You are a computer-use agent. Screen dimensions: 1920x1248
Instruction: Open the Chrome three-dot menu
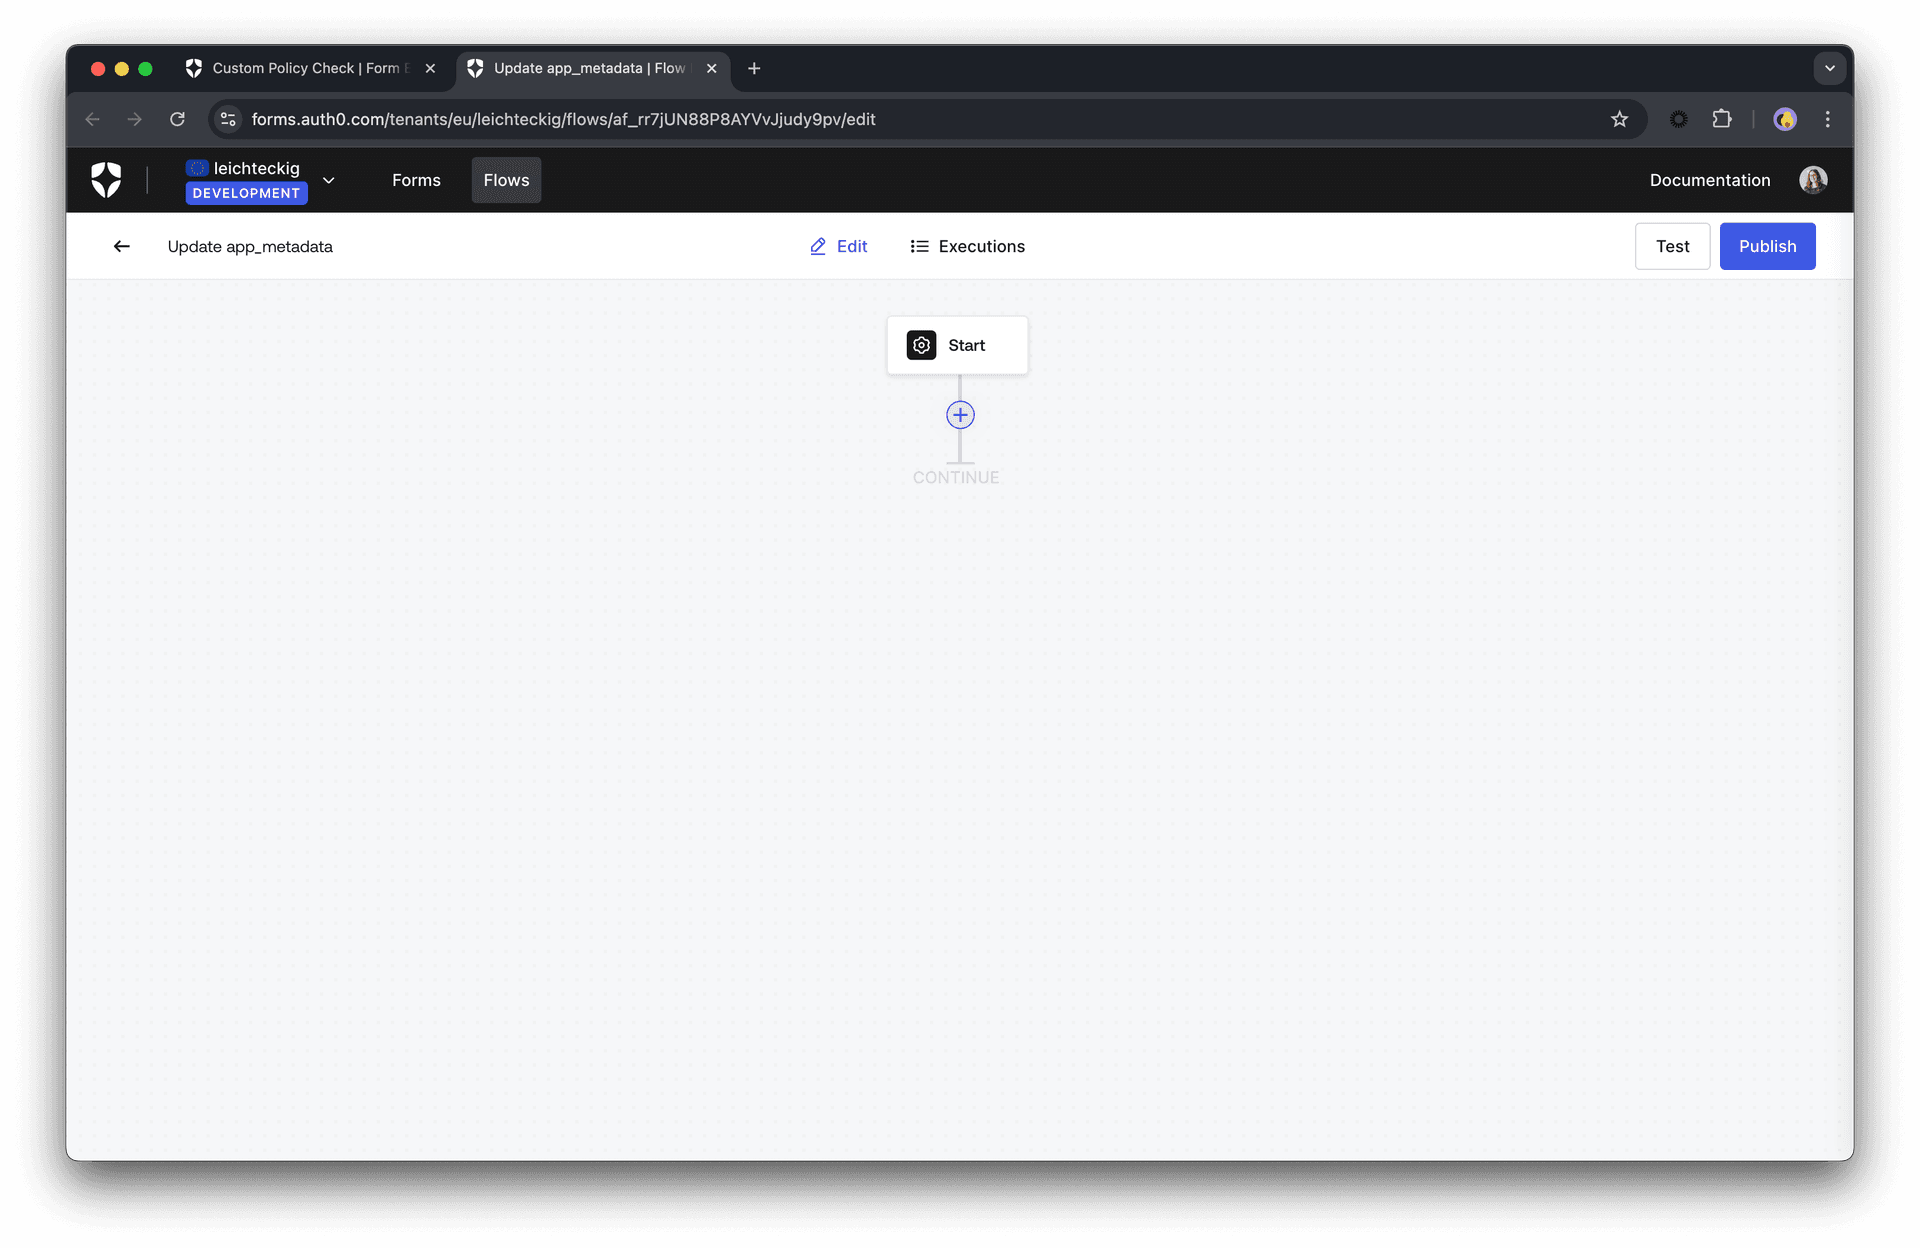pyautogui.click(x=1828, y=119)
